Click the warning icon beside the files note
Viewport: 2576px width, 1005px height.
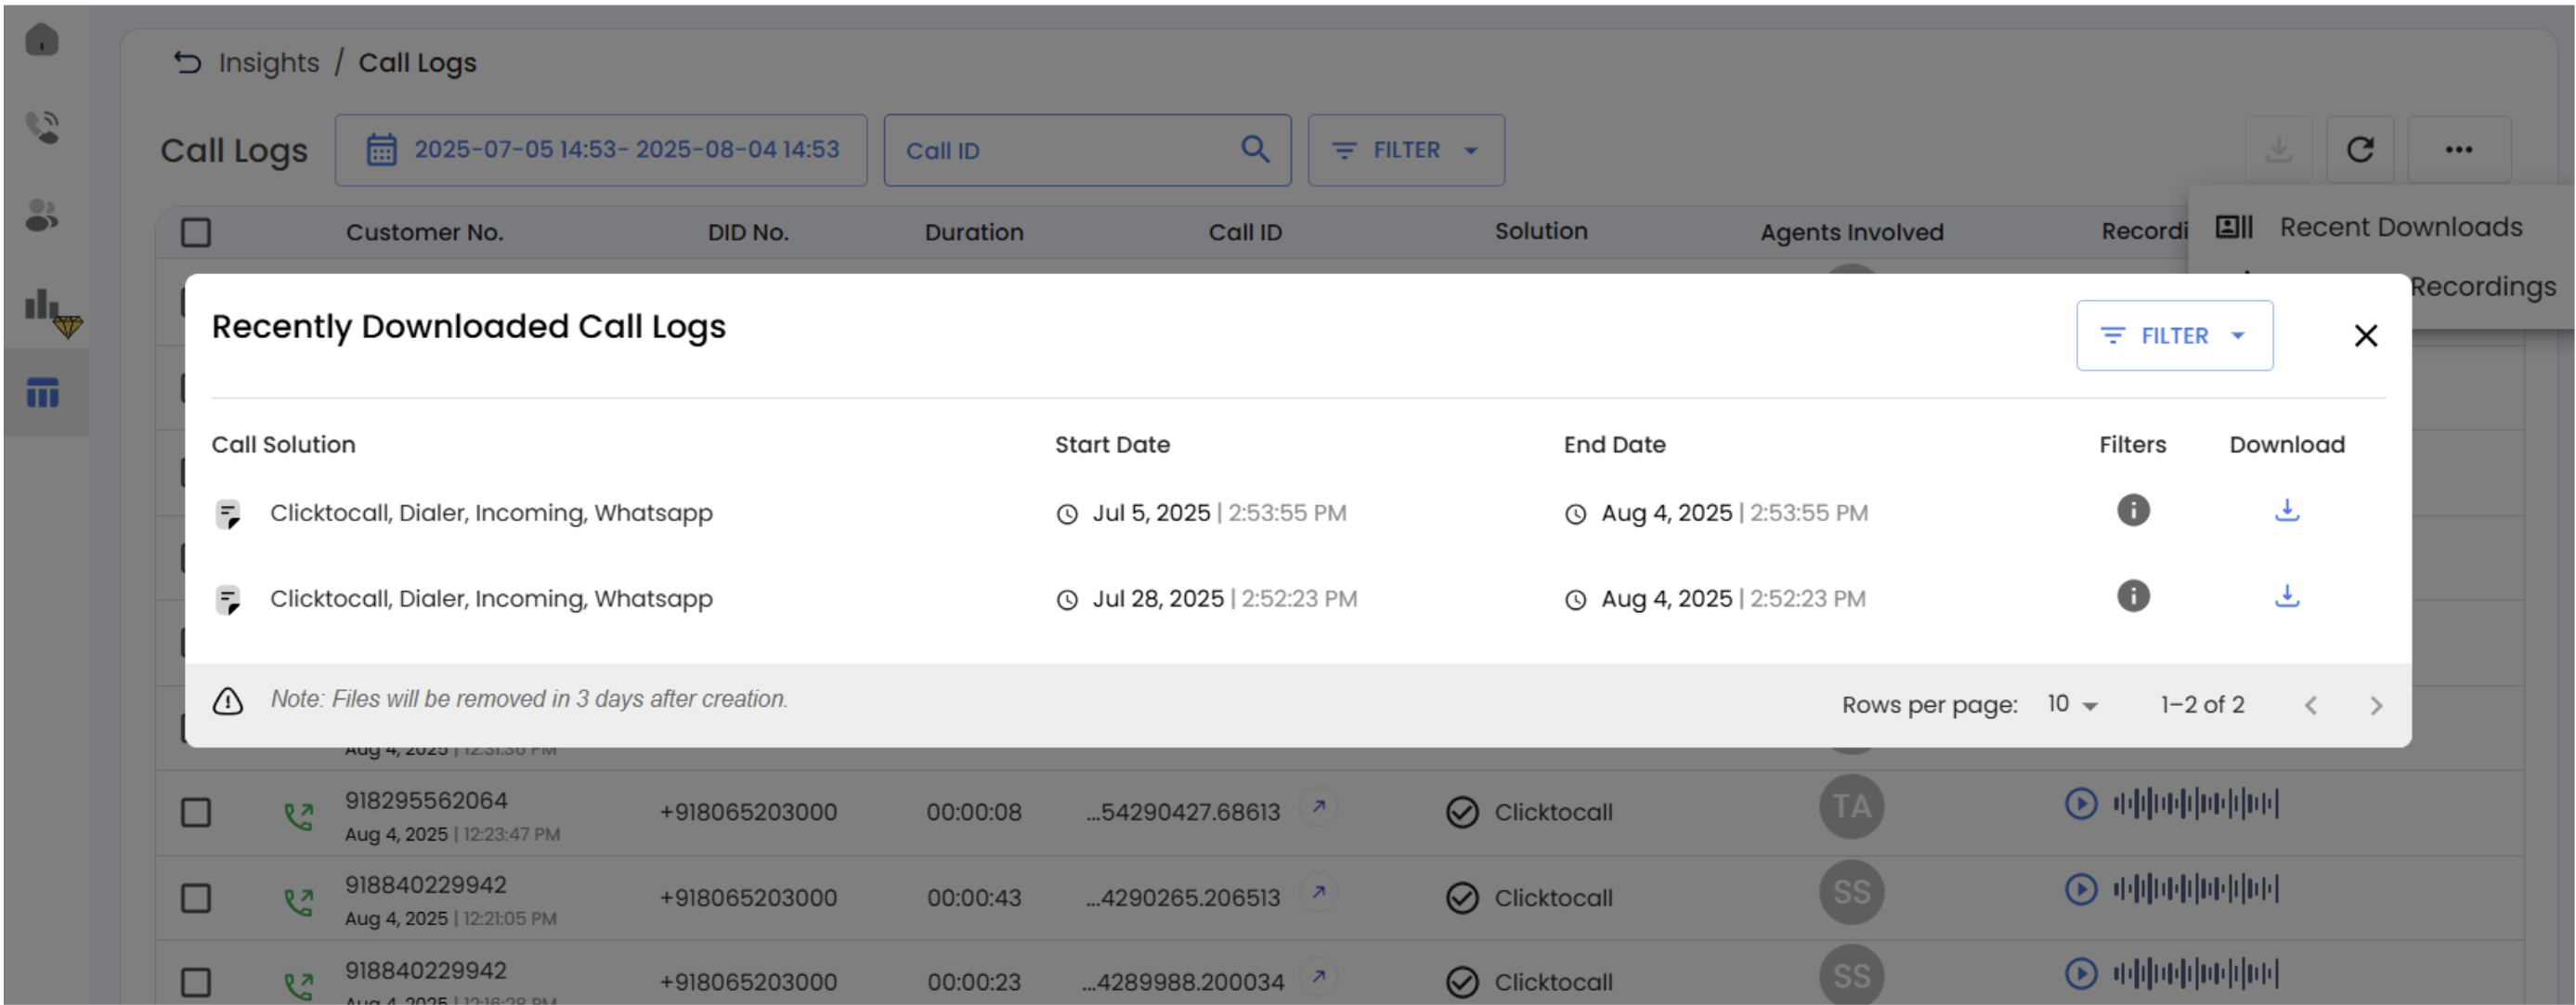click(228, 701)
